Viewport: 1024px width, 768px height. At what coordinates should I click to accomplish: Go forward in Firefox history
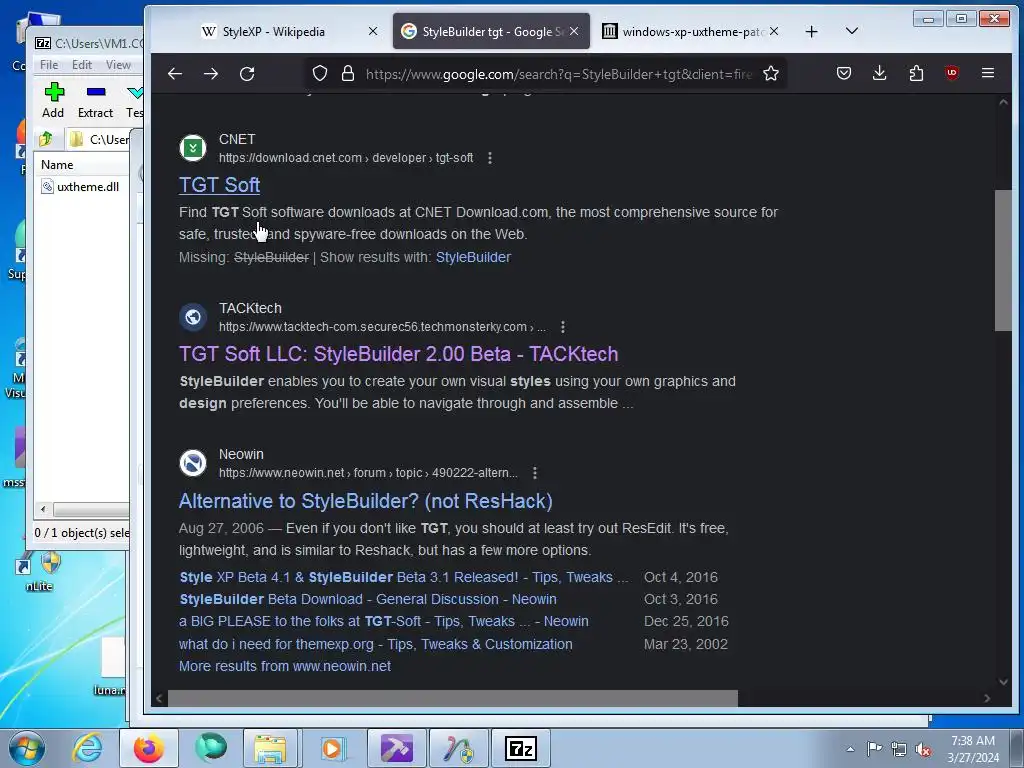(x=211, y=74)
